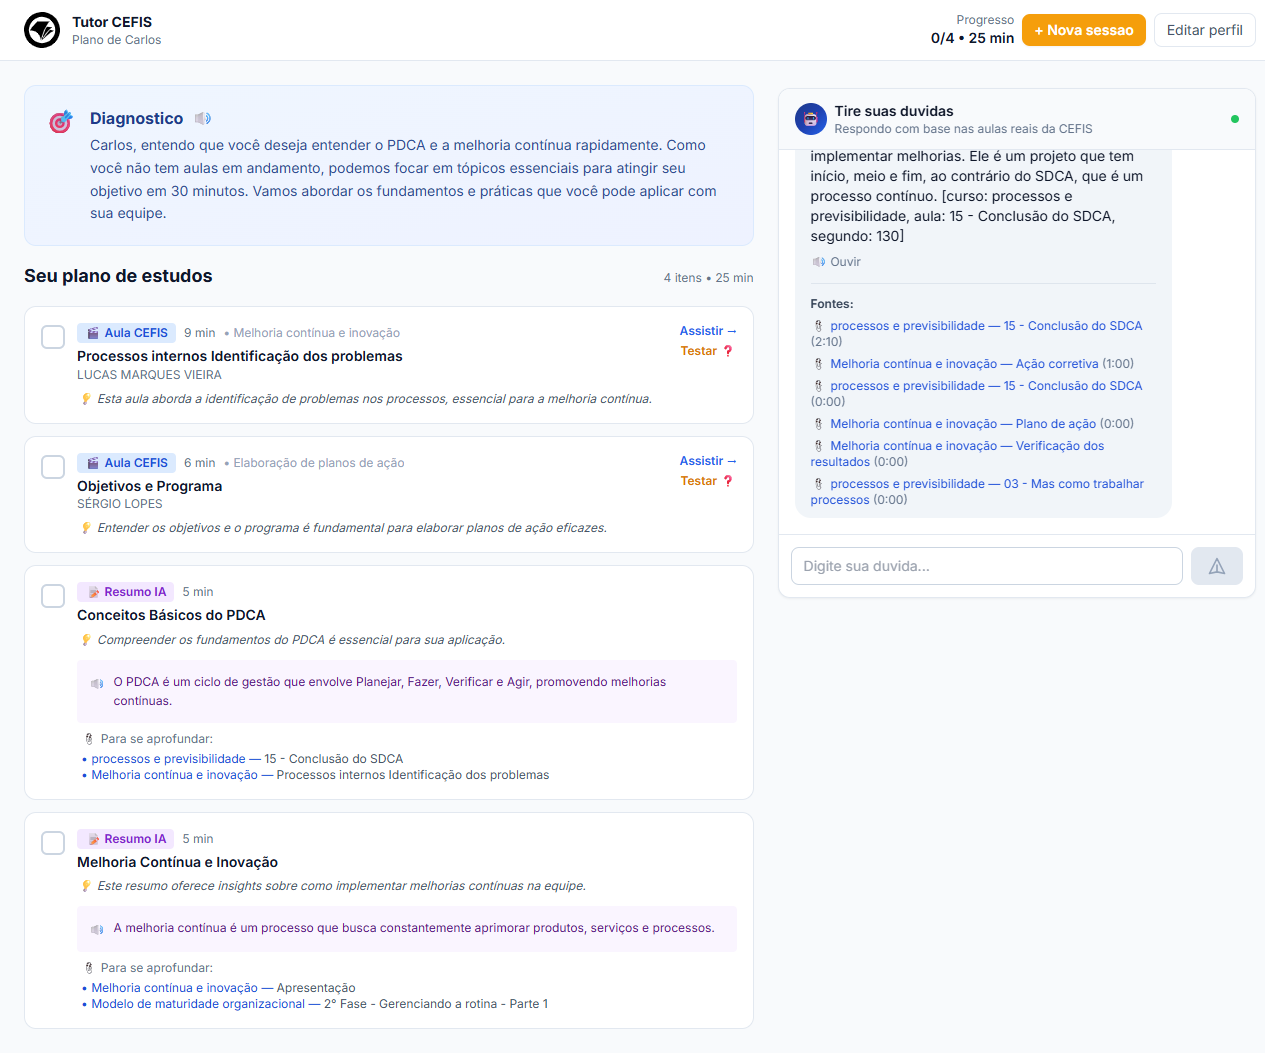The height and width of the screenshot is (1053, 1265).
Task: Open Editar perfil
Action: (x=1204, y=30)
